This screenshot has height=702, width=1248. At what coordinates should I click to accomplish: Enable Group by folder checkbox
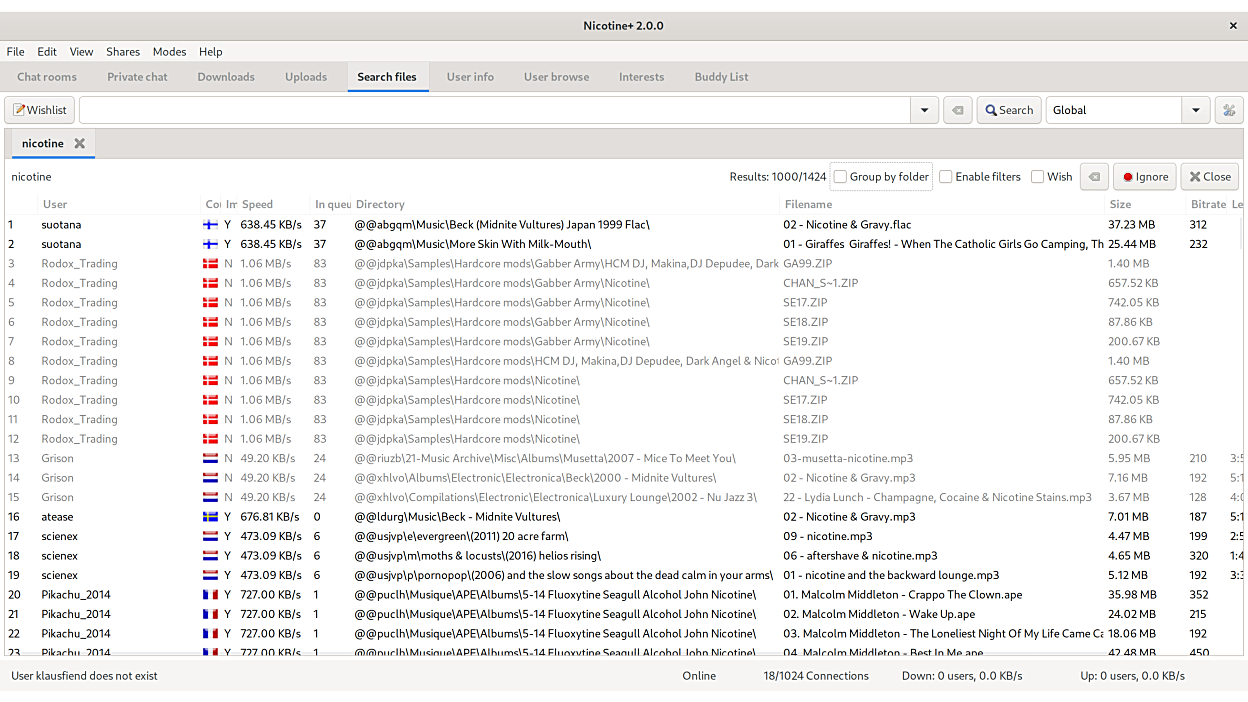[841, 177]
